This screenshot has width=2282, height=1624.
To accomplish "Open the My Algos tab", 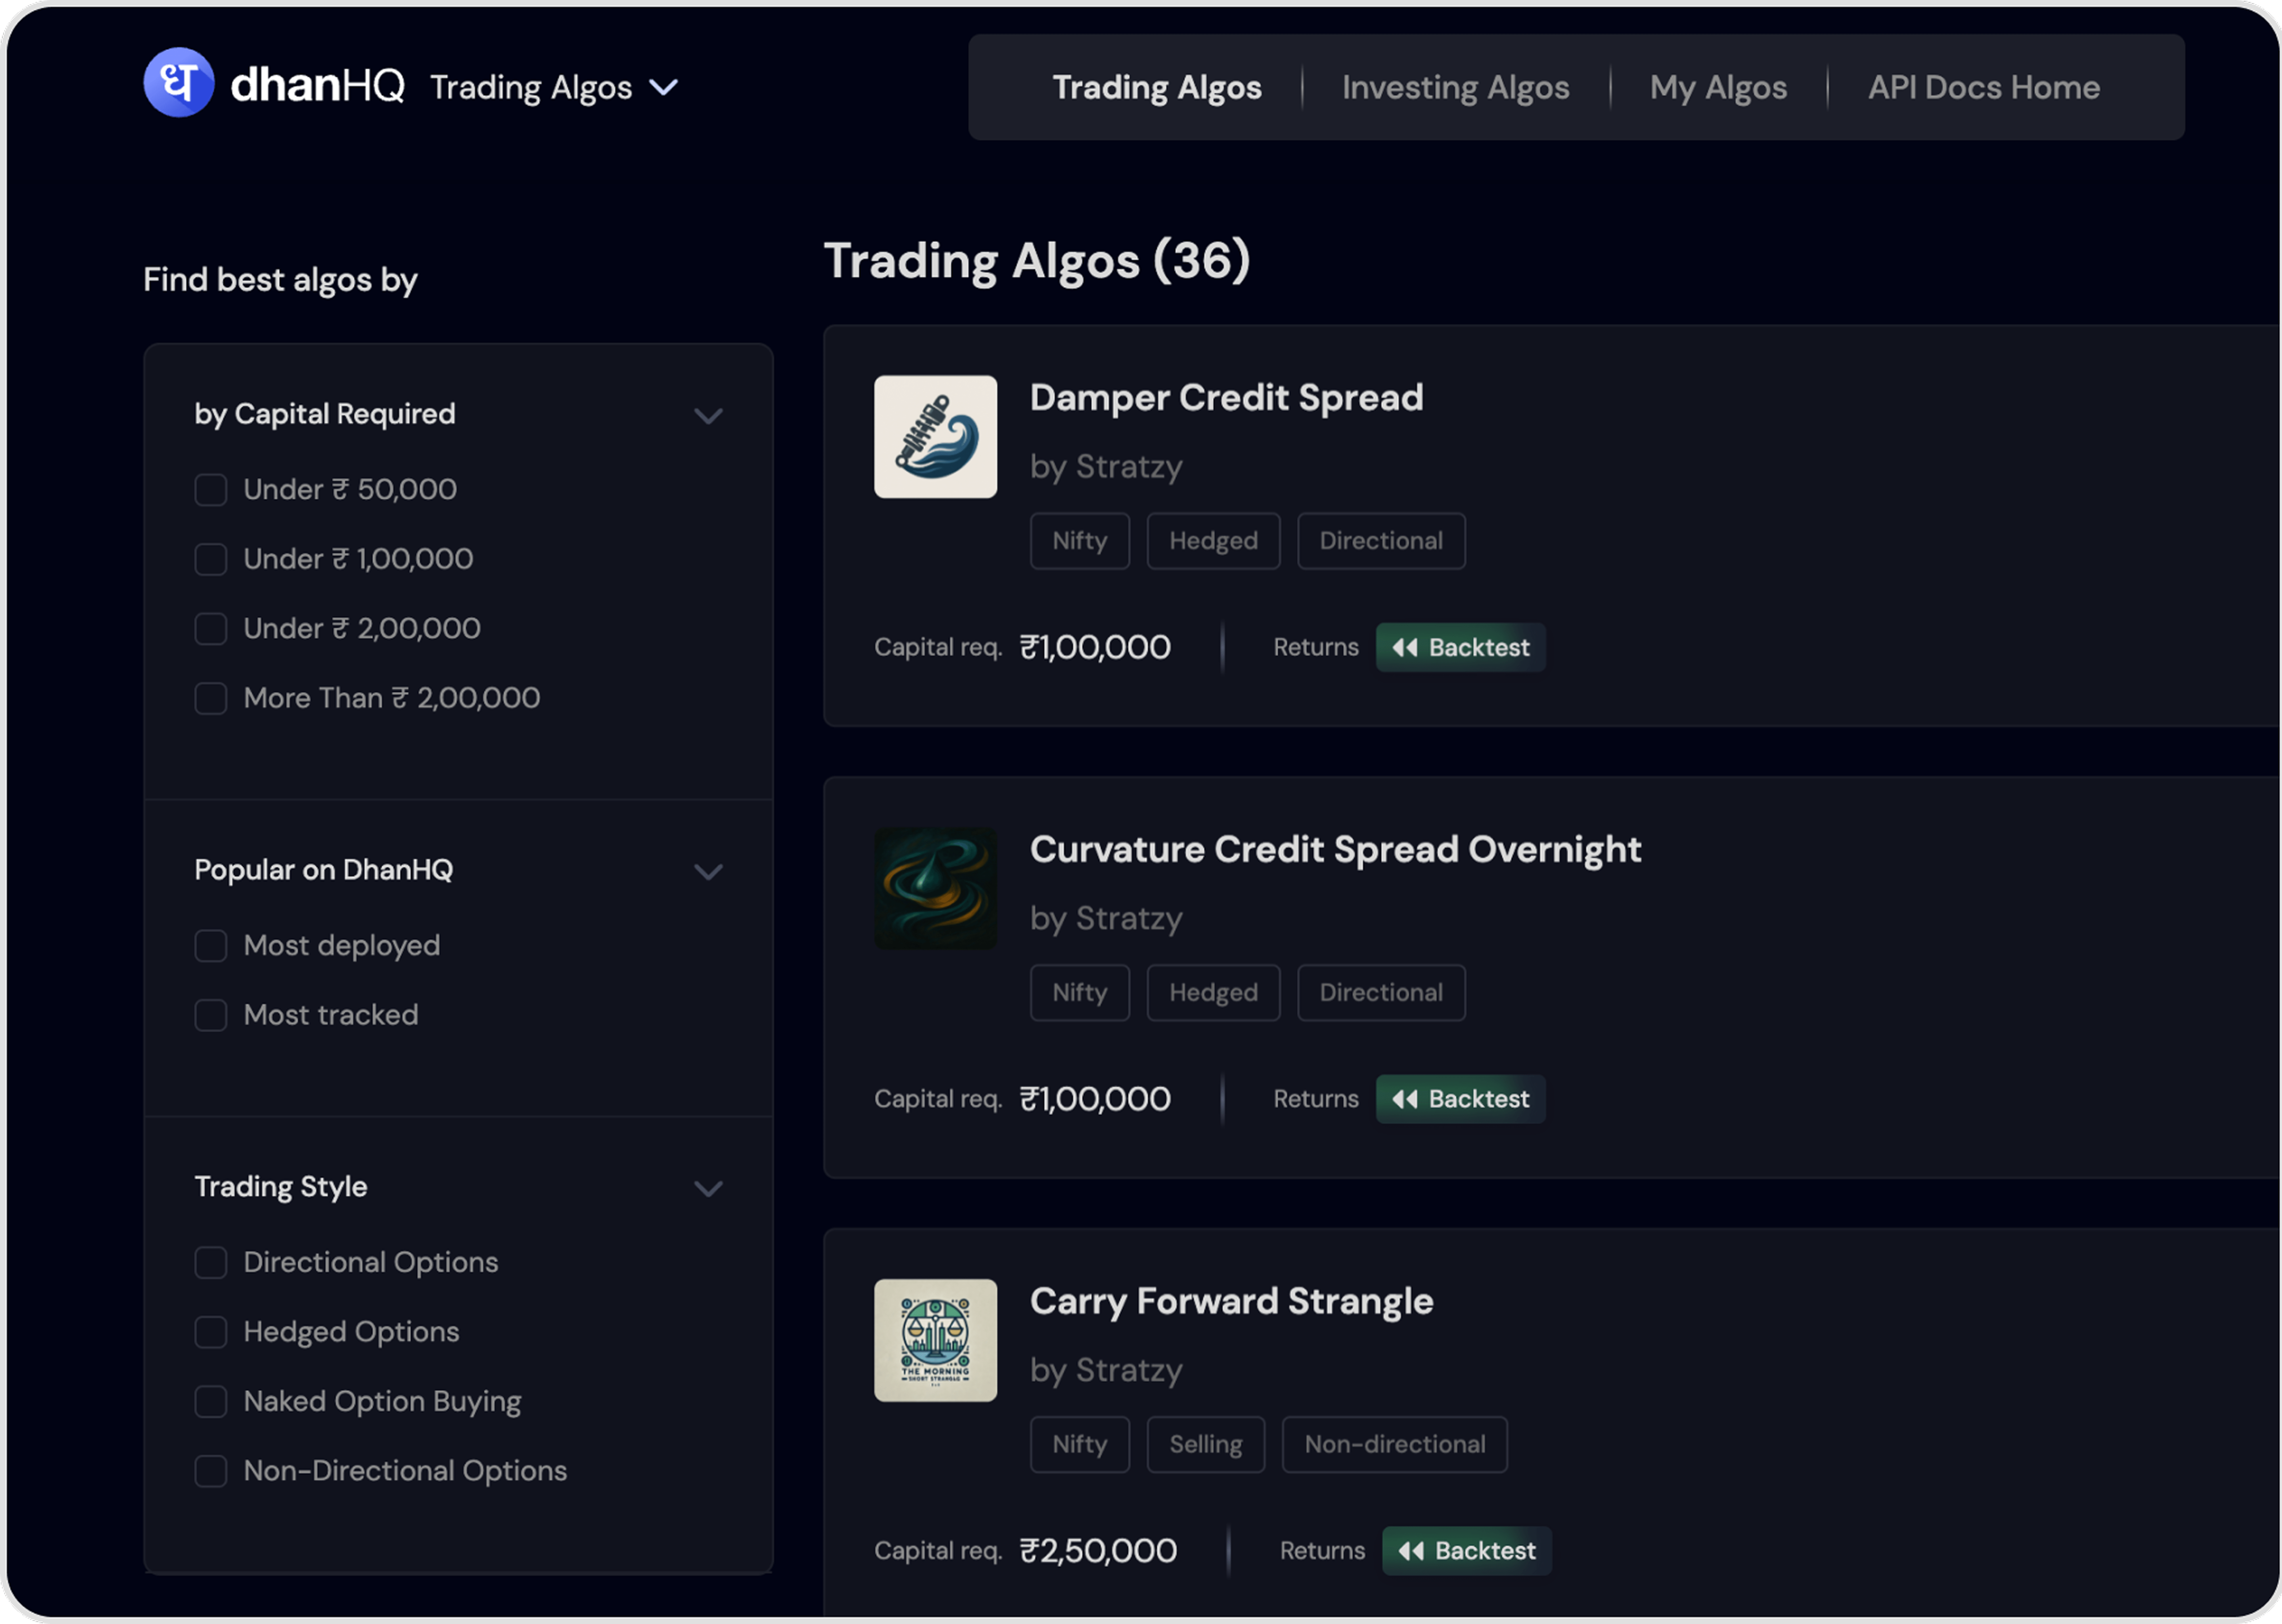I will pos(1718,88).
